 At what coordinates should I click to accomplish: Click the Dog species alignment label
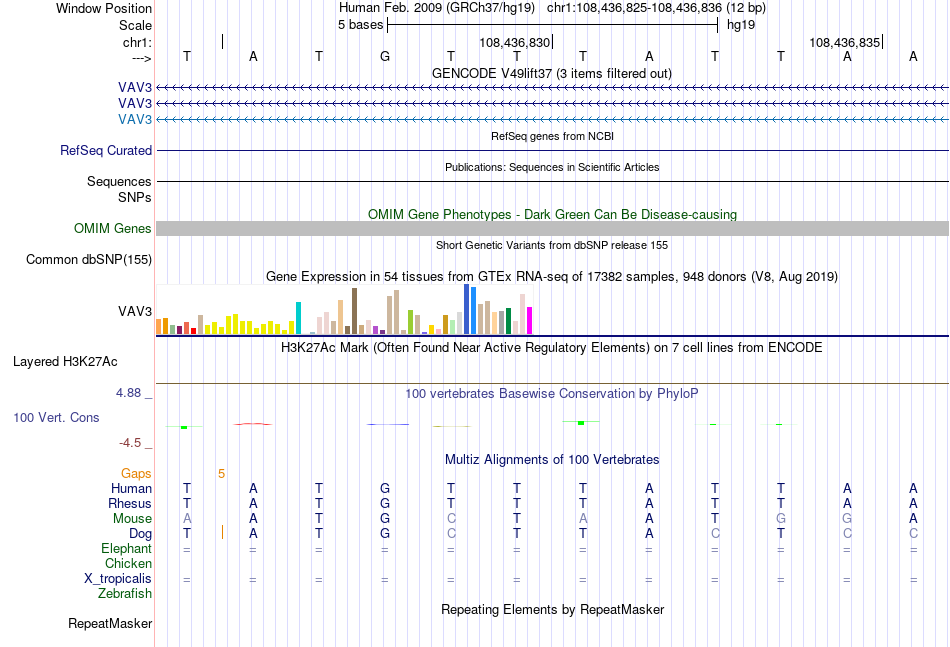point(141,534)
